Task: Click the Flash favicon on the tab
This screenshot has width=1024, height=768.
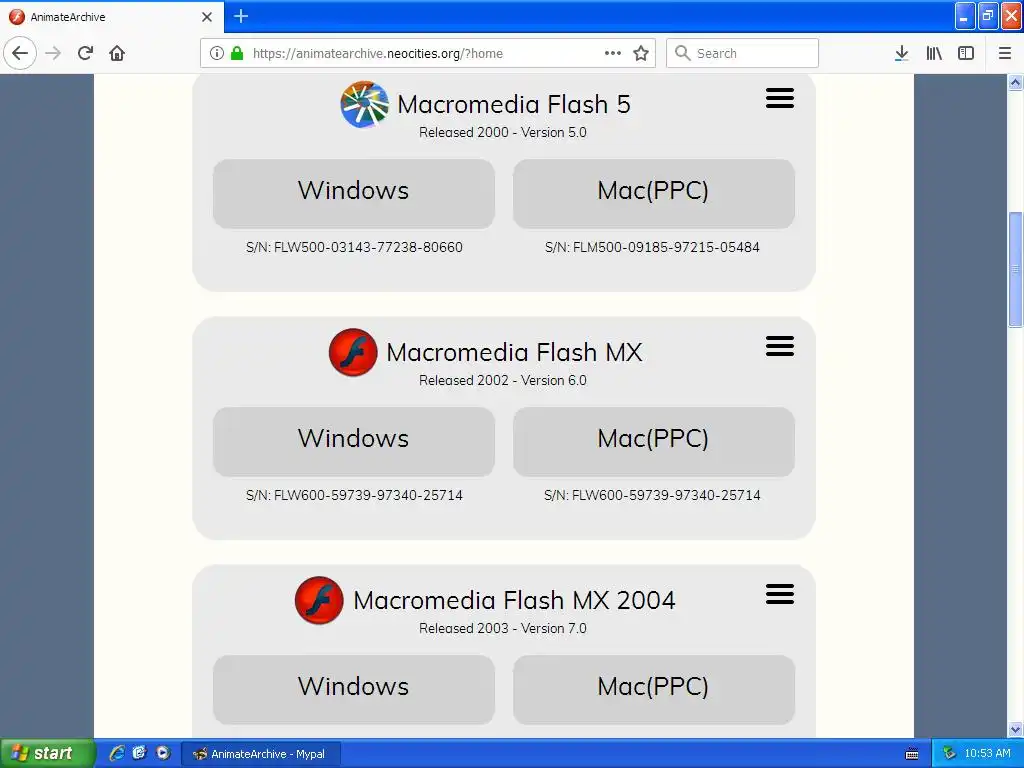Action: (17, 17)
